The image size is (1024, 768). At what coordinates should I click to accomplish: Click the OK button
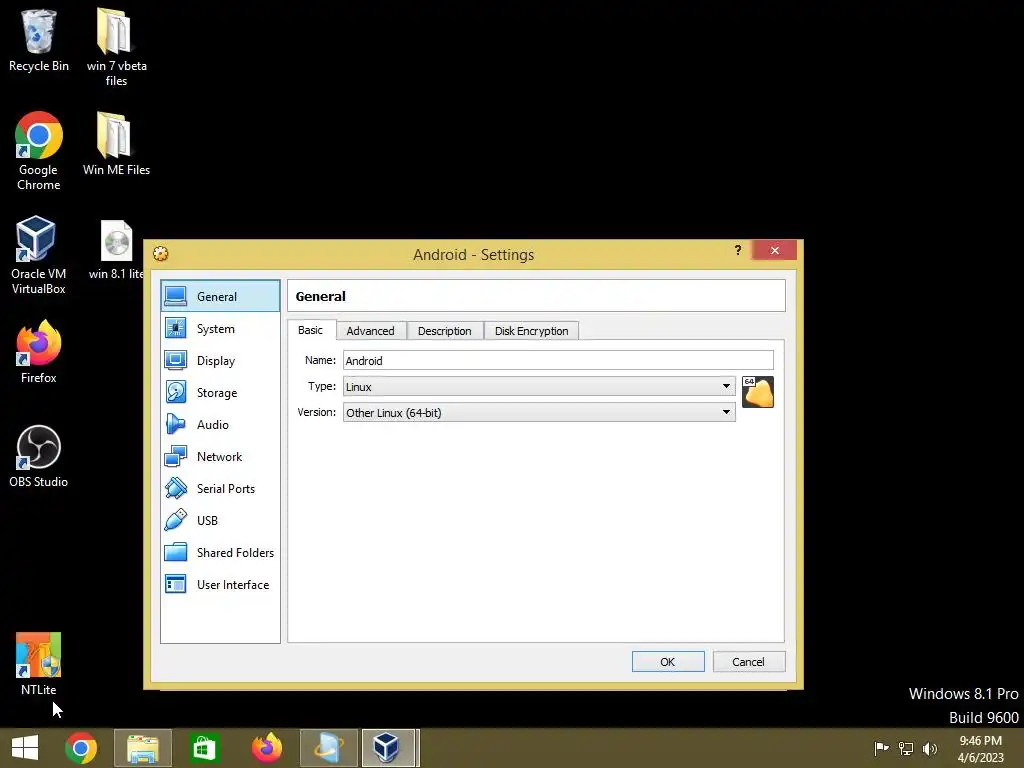tap(668, 662)
